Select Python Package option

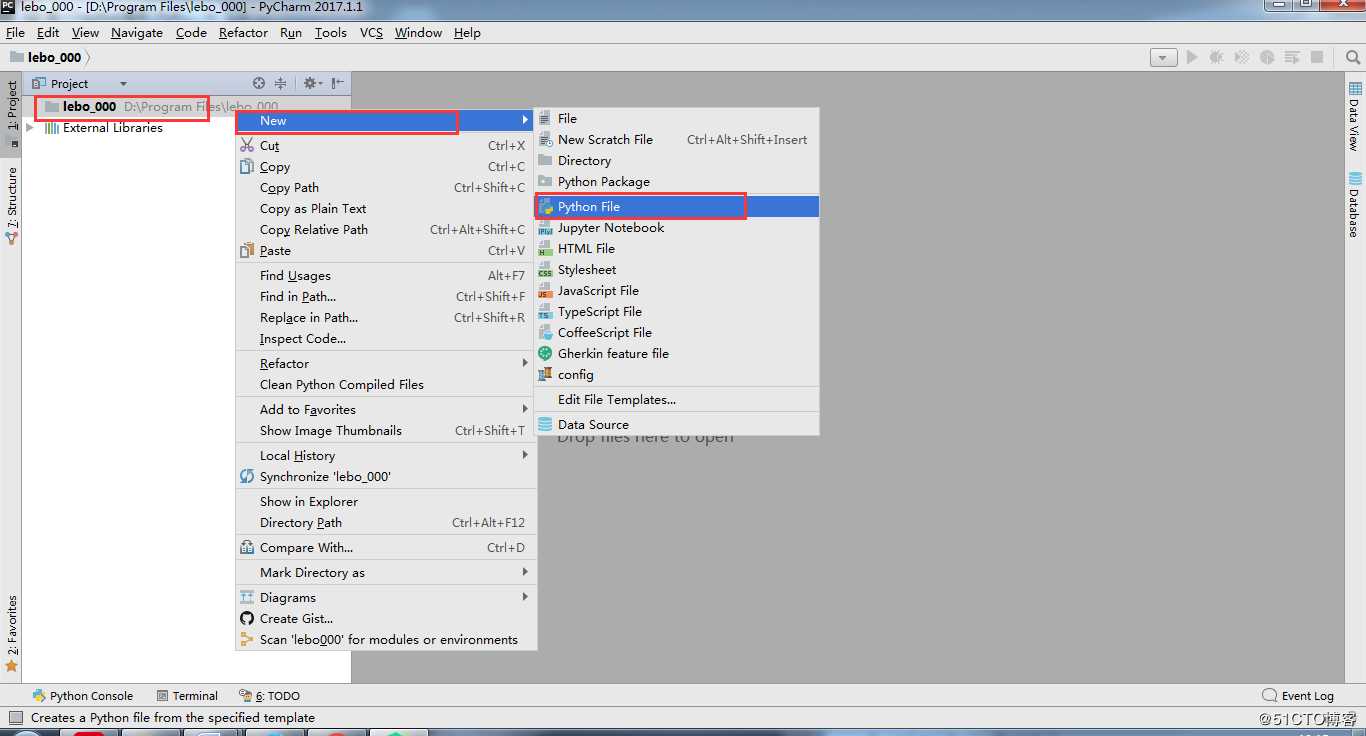(677, 181)
